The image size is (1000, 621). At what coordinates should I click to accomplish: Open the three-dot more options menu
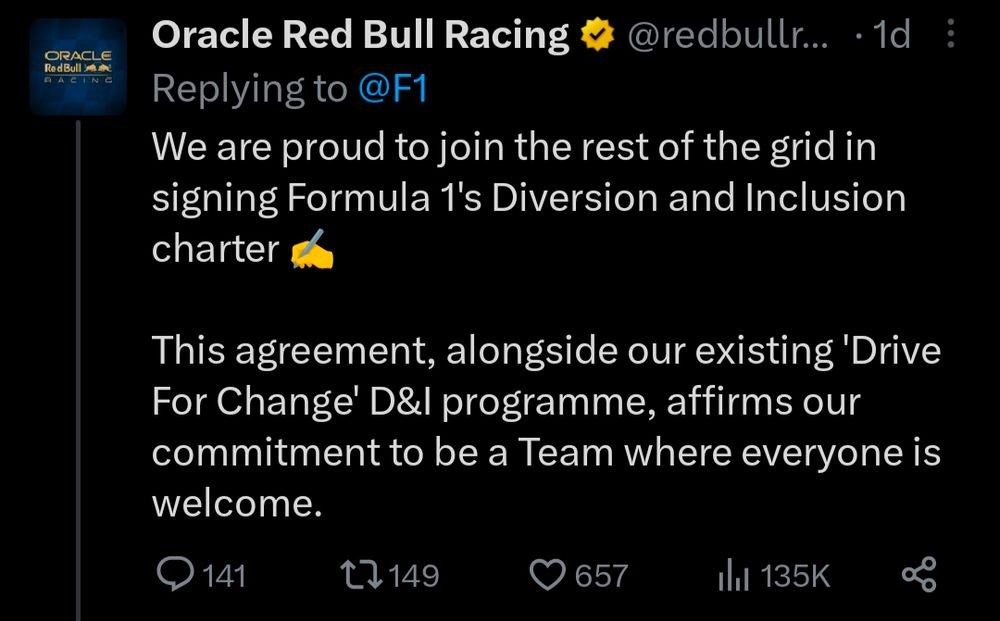click(x=950, y=34)
